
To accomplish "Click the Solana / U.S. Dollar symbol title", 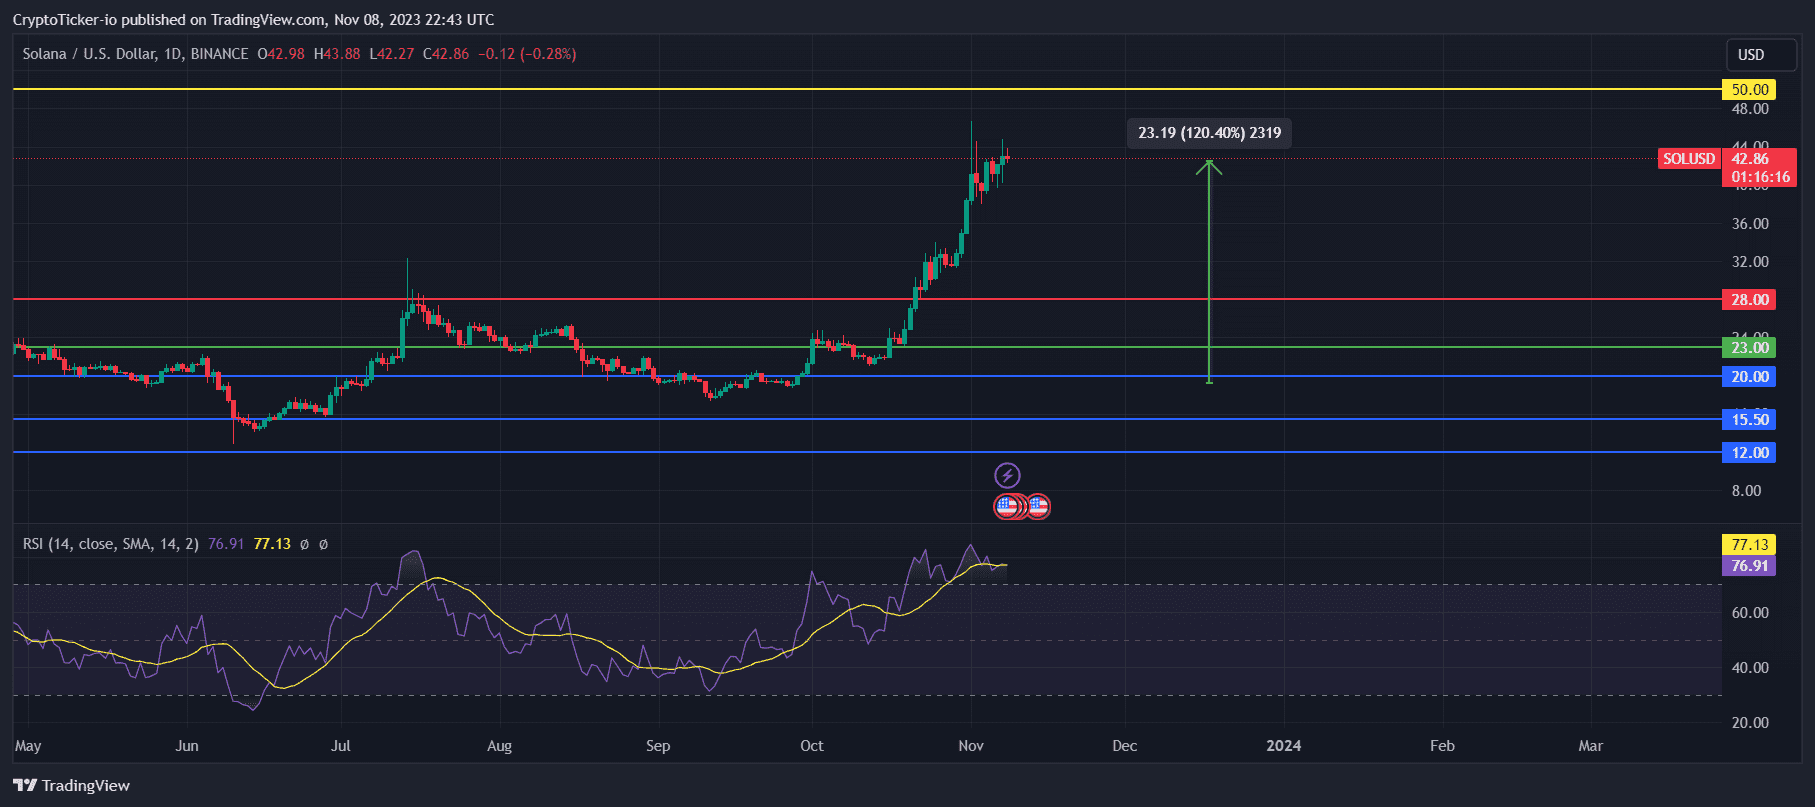I will [89, 54].
